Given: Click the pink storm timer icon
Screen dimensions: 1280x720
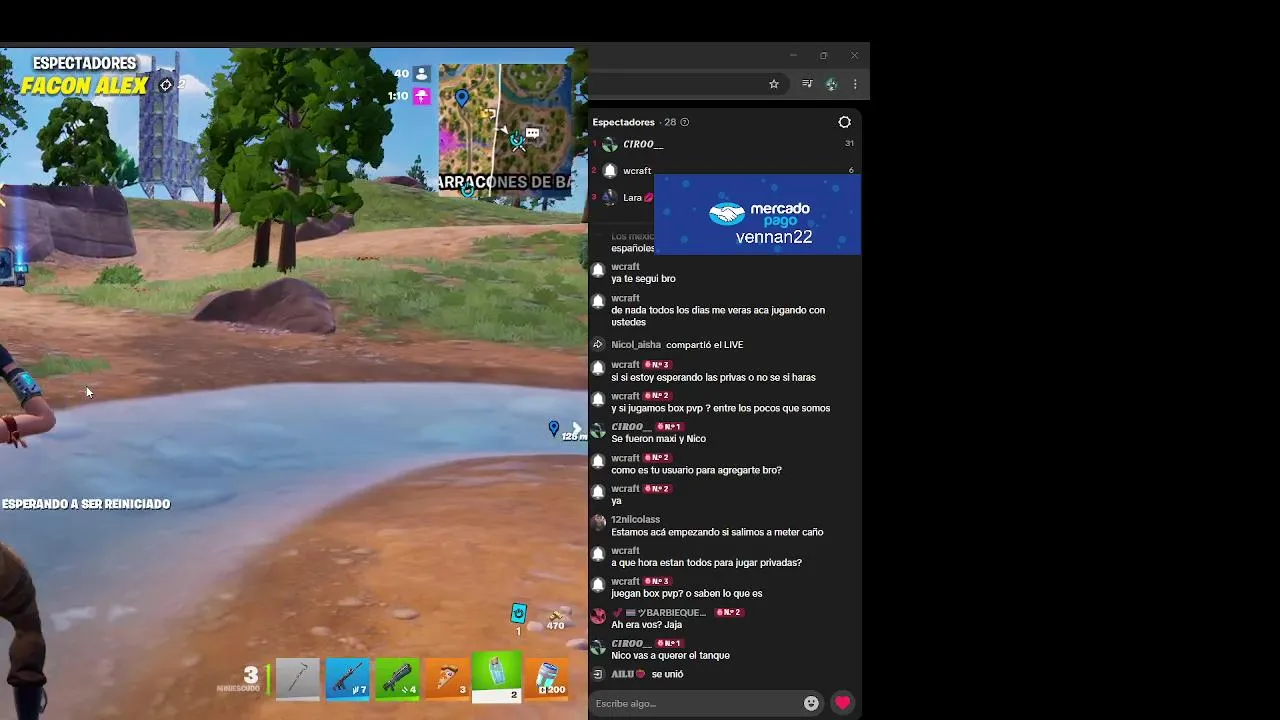Looking at the screenshot, I should [x=422, y=96].
